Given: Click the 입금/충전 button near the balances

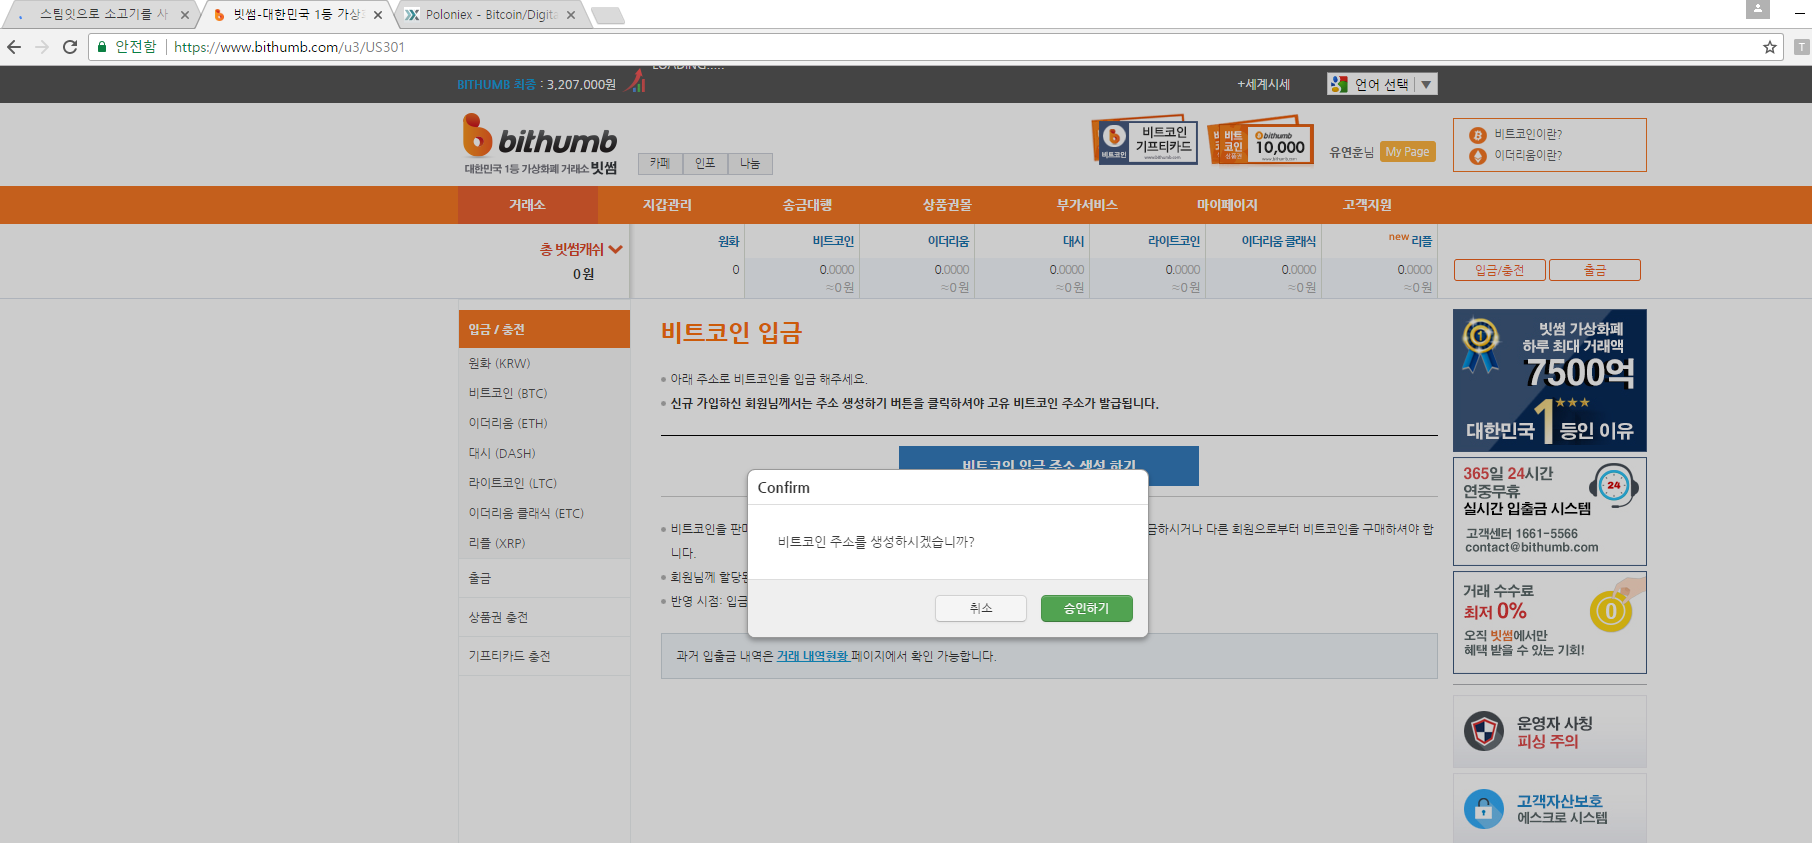Looking at the screenshot, I should point(1499,270).
